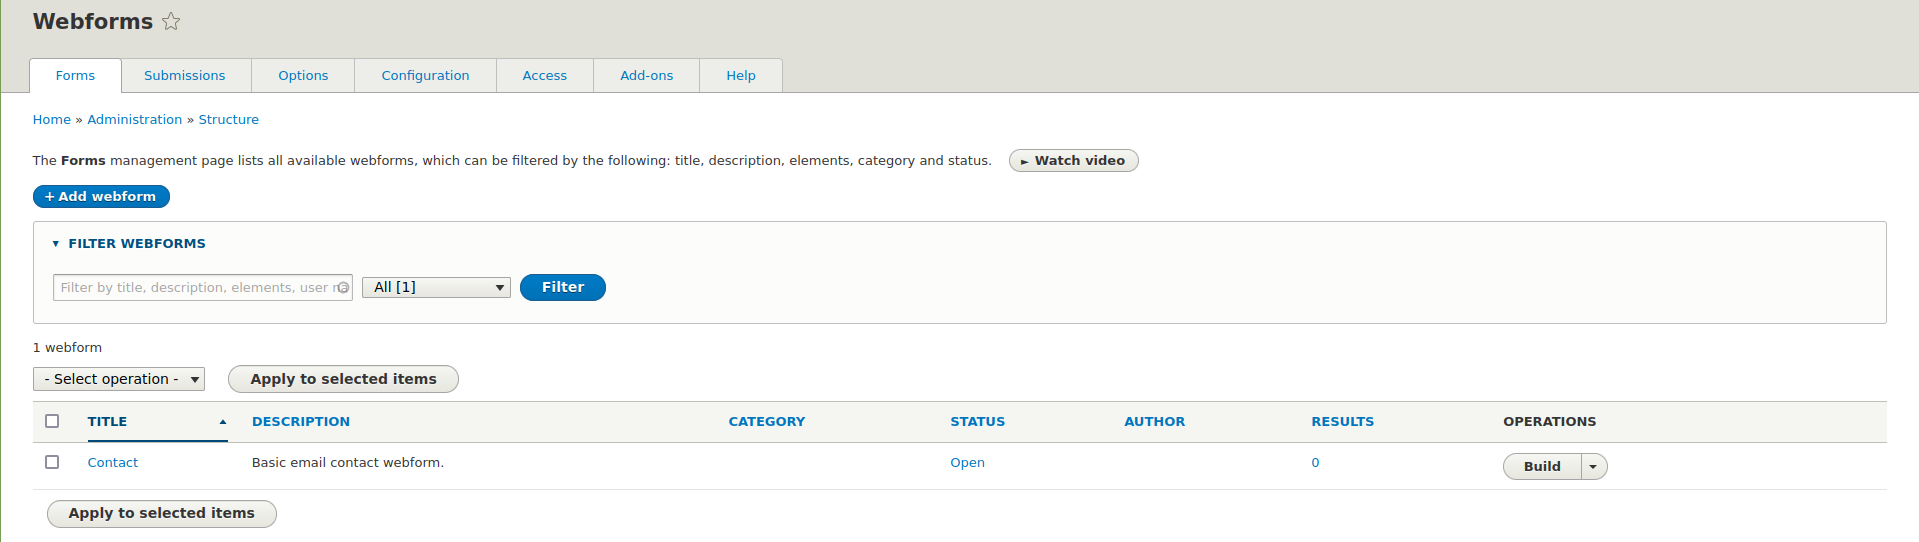Open the category filter dropdown All [1]
The image size is (1919, 542).
(x=436, y=288)
